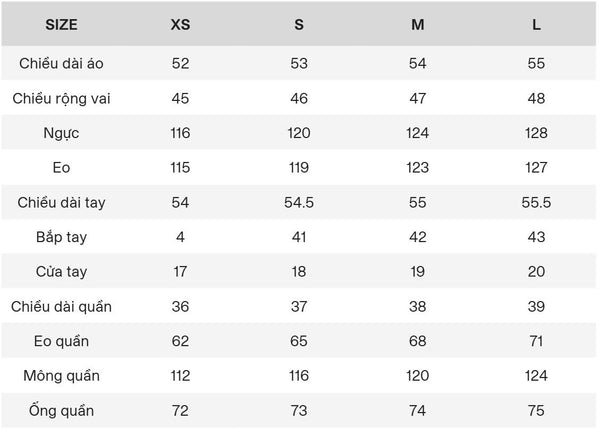Click the L column header
This screenshot has width=600, height=429.
tap(537, 25)
